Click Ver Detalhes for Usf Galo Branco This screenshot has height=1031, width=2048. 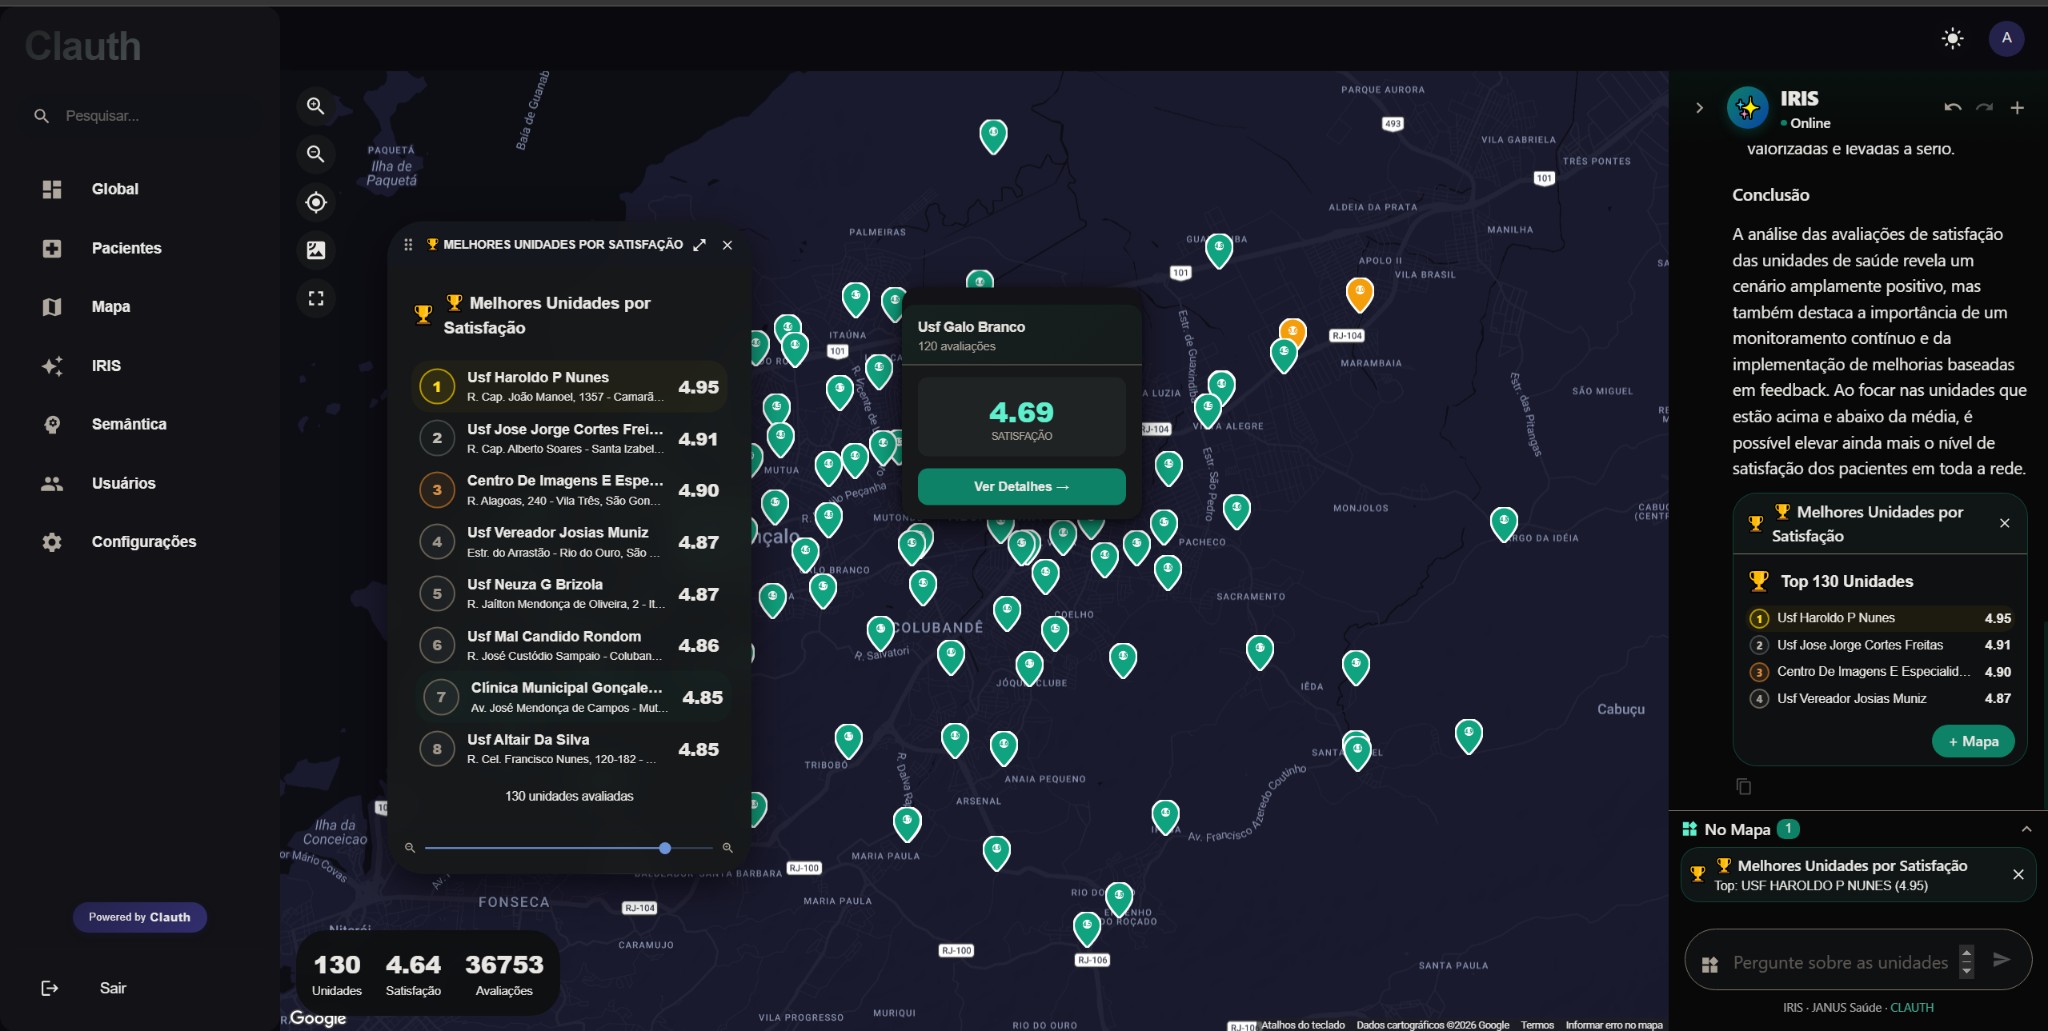[x=1020, y=486]
